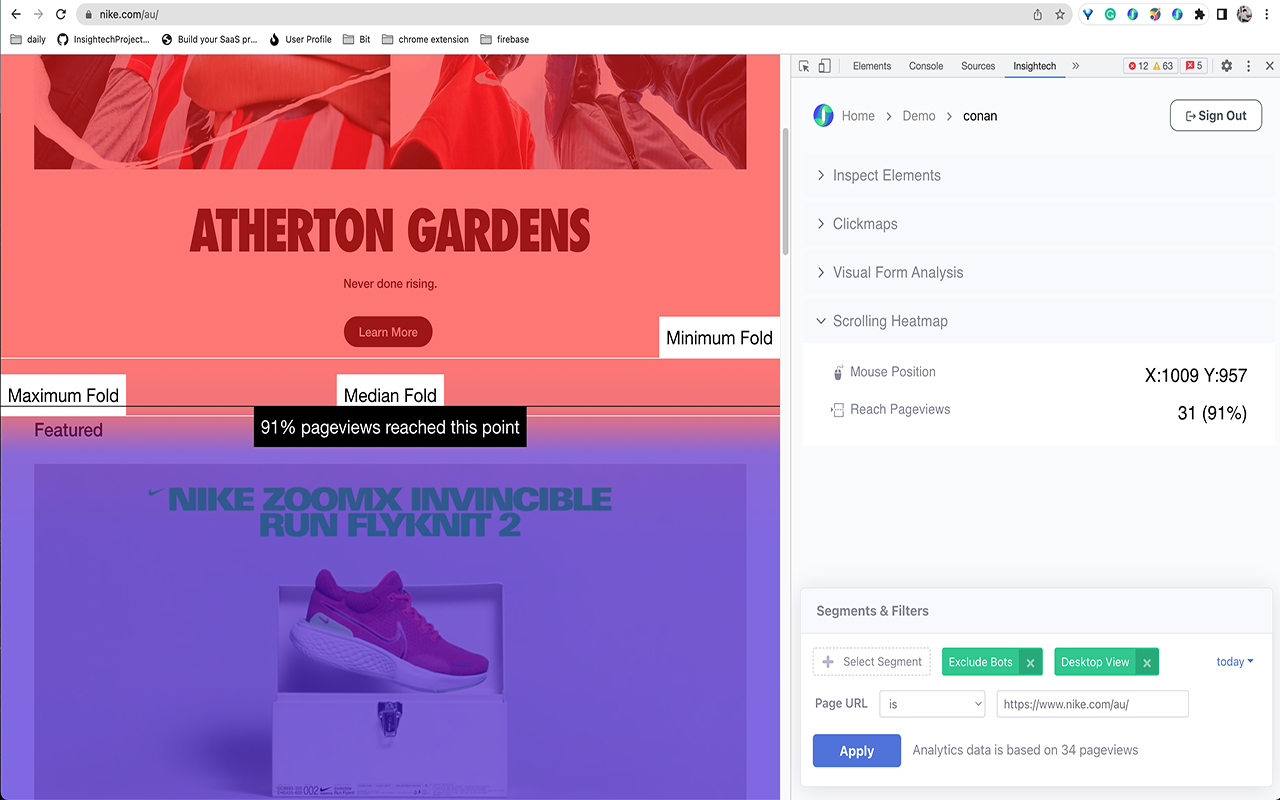Image resolution: width=1280 pixels, height=800 pixels.
Task: Click the share icon in address bar
Action: click(1038, 15)
